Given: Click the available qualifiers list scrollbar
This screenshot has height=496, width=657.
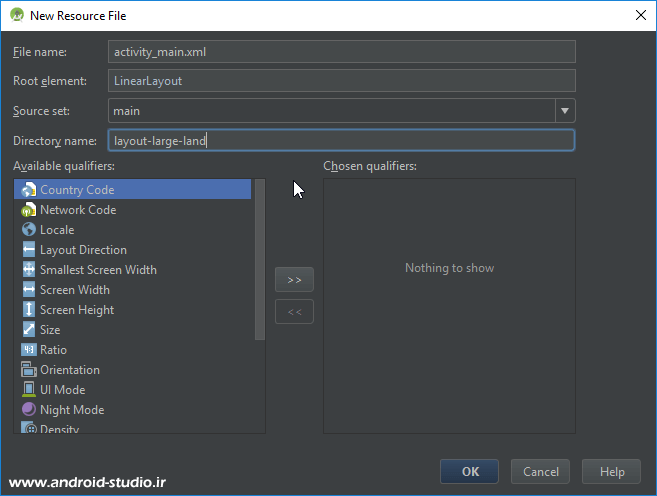Looking at the screenshot, I should 260,260.
